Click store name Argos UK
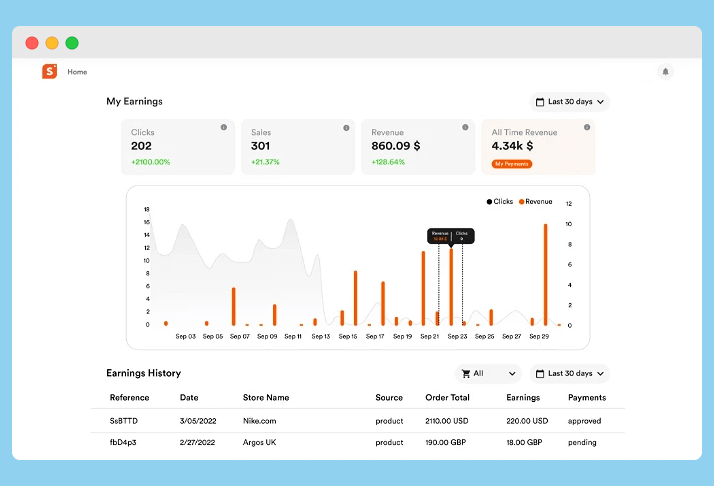The height and width of the screenshot is (486, 714). (x=260, y=442)
